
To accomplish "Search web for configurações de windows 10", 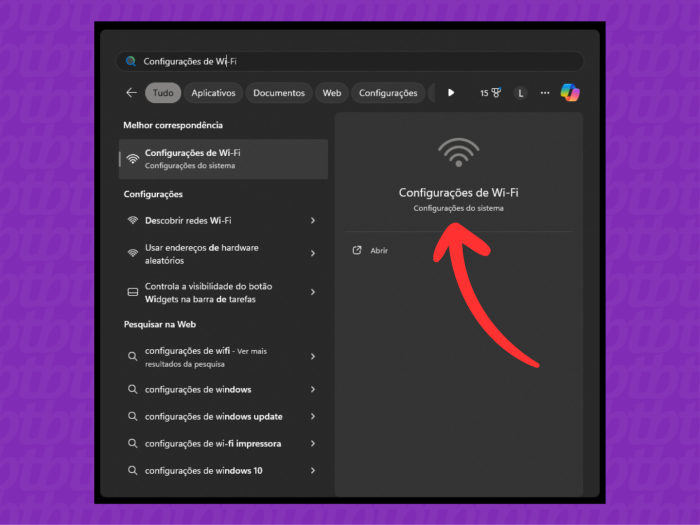I will (223, 471).
